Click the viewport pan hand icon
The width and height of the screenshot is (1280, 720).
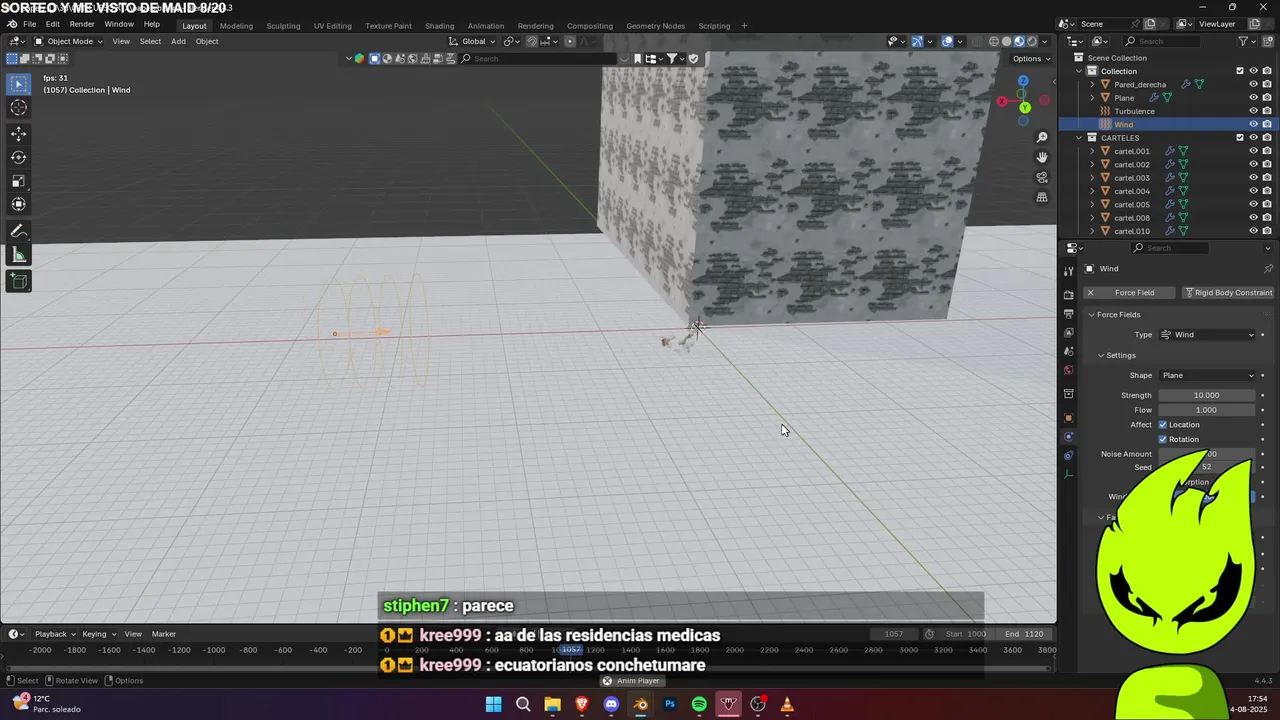[x=1042, y=157]
